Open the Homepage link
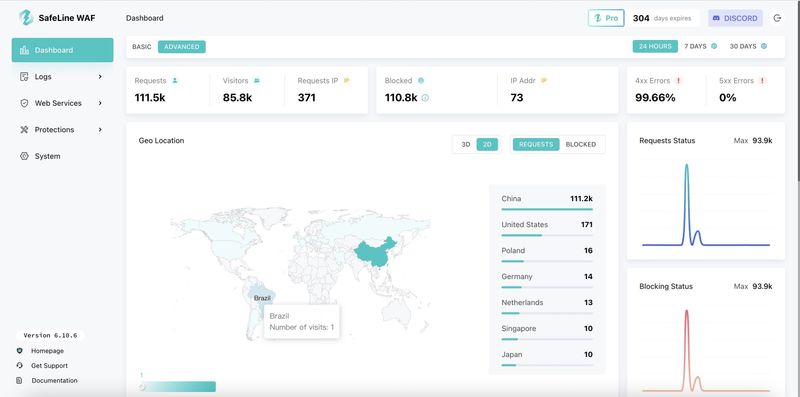The width and height of the screenshot is (800, 397). pyautogui.click(x=47, y=351)
